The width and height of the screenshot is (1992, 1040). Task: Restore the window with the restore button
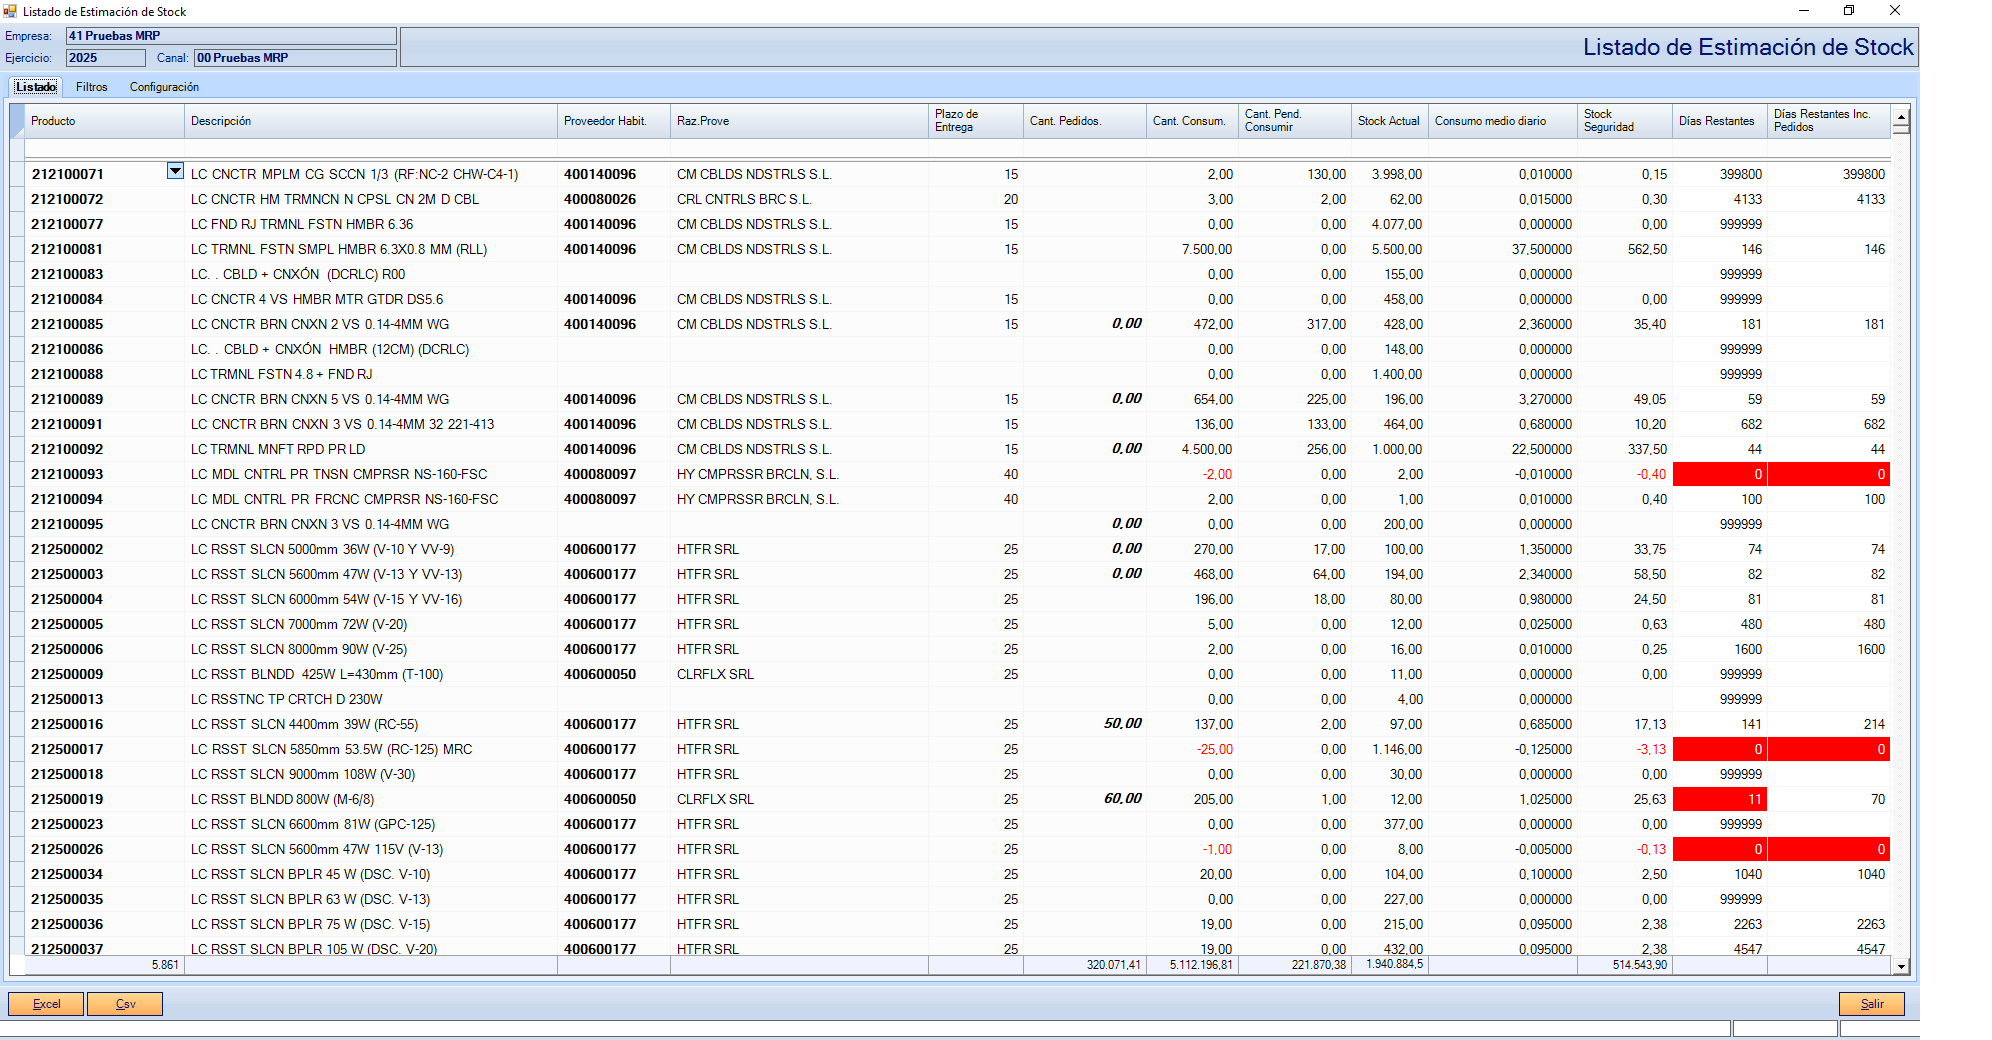1849,11
